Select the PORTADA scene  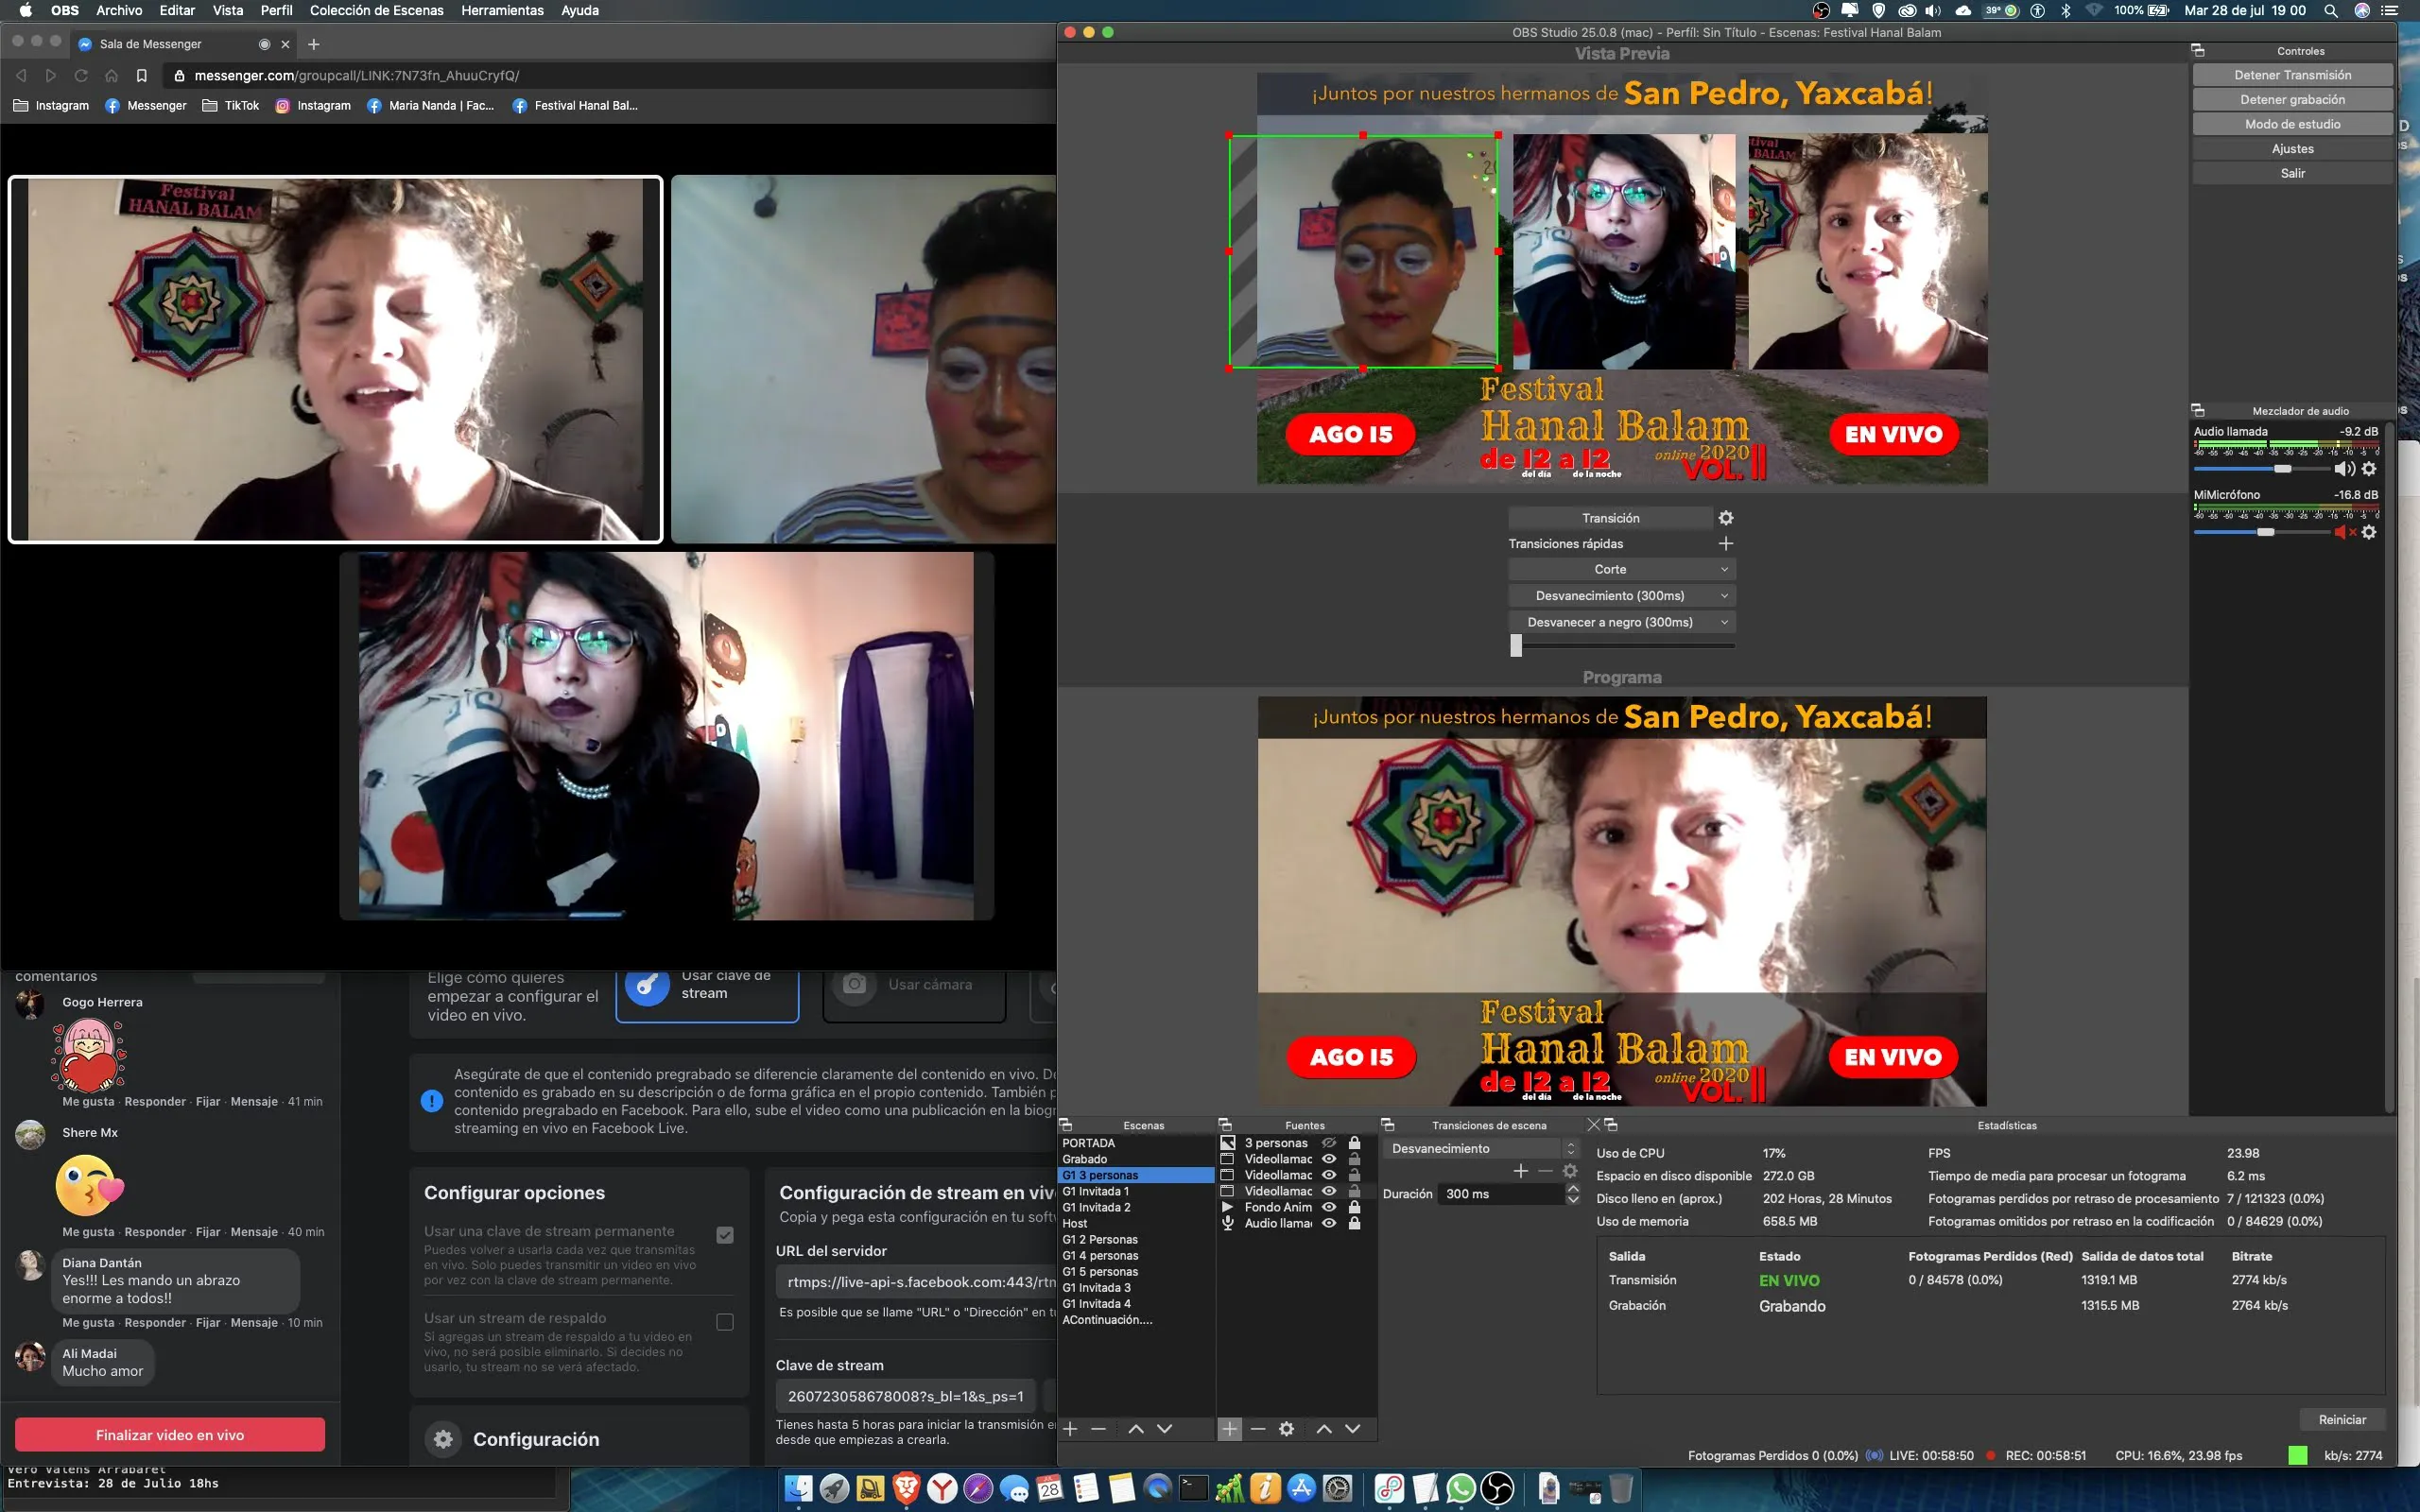pyautogui.click(x=1136, y=1143)
